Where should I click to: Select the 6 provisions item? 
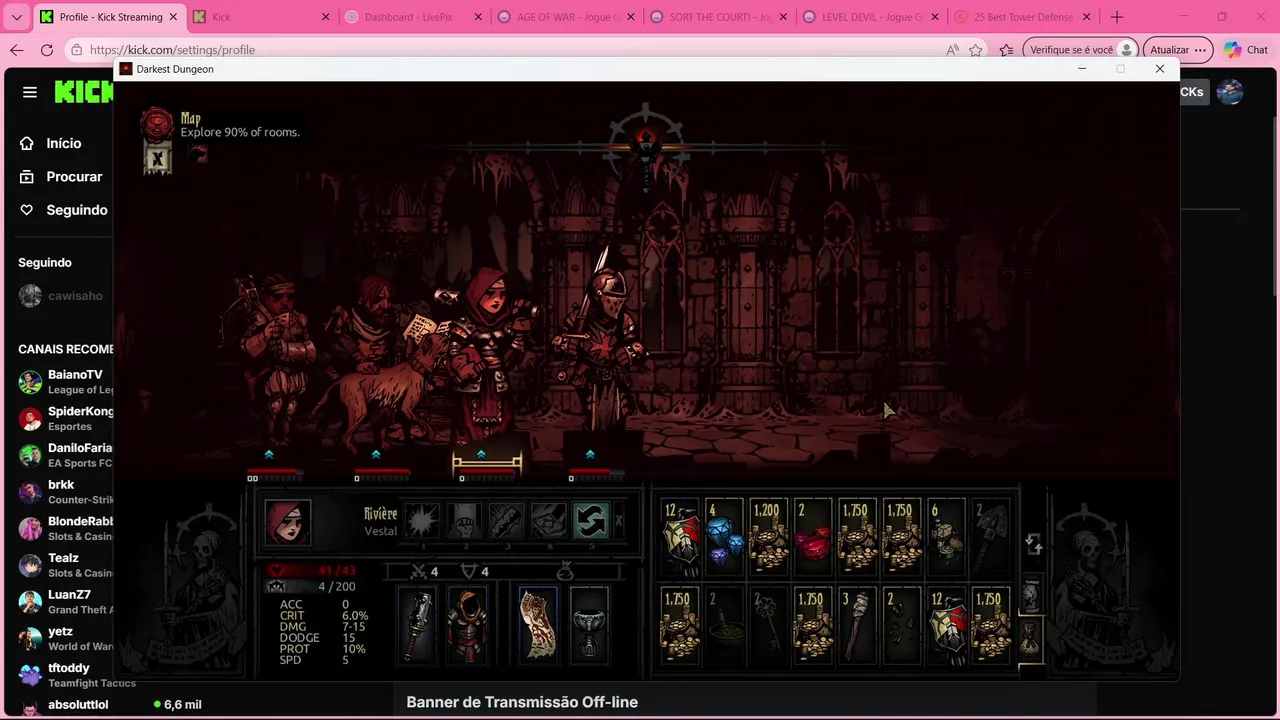point(946,537)
